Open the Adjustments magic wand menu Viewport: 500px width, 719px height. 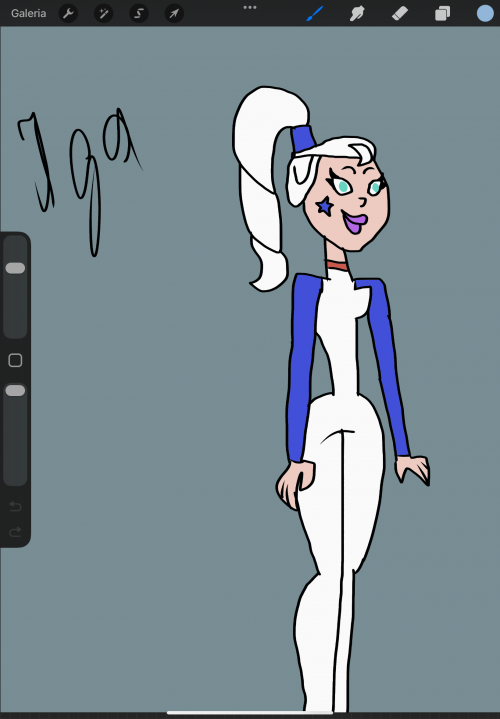point(104,13)
